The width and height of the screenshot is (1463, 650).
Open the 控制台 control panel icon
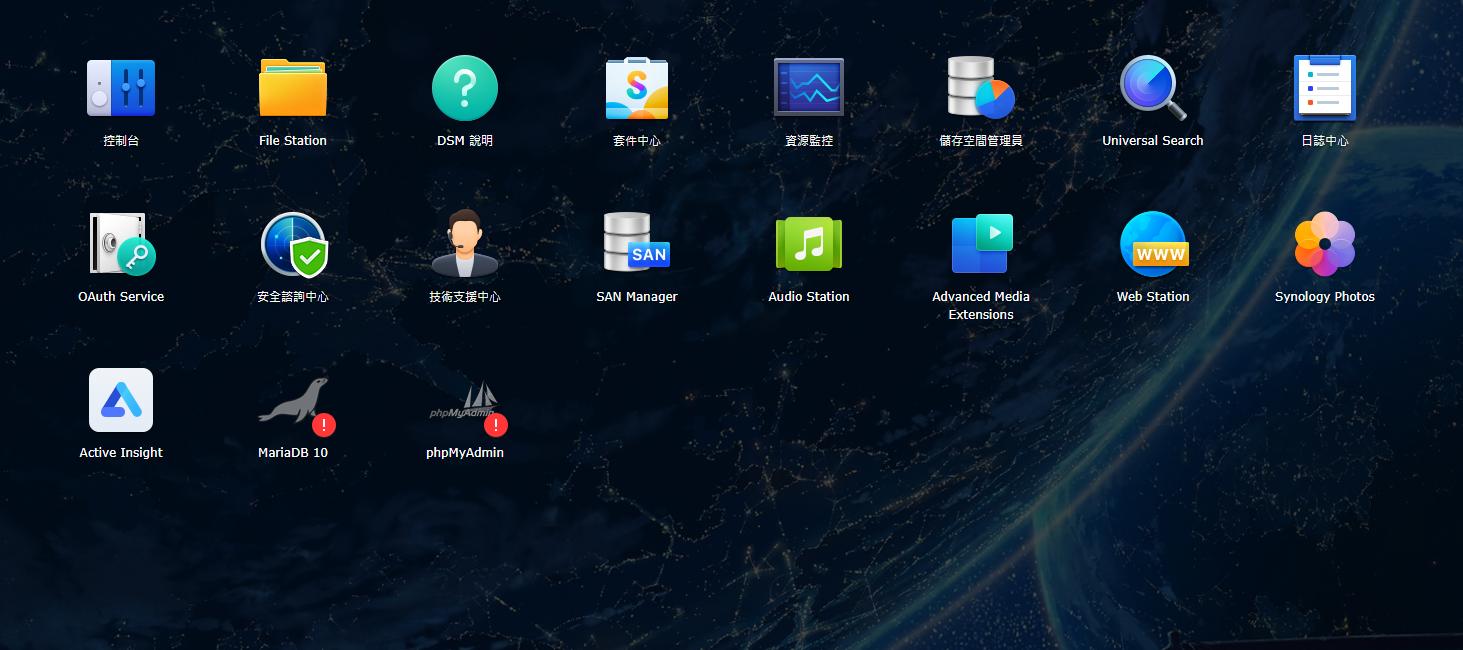coord(121,88)
